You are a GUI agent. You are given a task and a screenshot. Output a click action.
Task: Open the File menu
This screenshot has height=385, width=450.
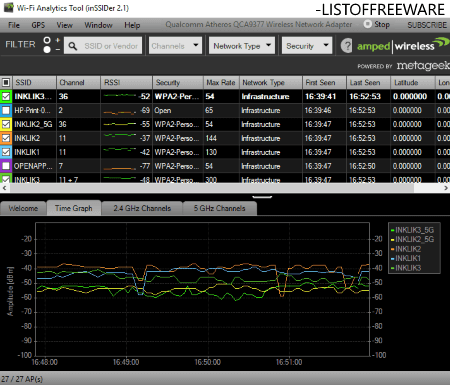click(x=14, y=25)
